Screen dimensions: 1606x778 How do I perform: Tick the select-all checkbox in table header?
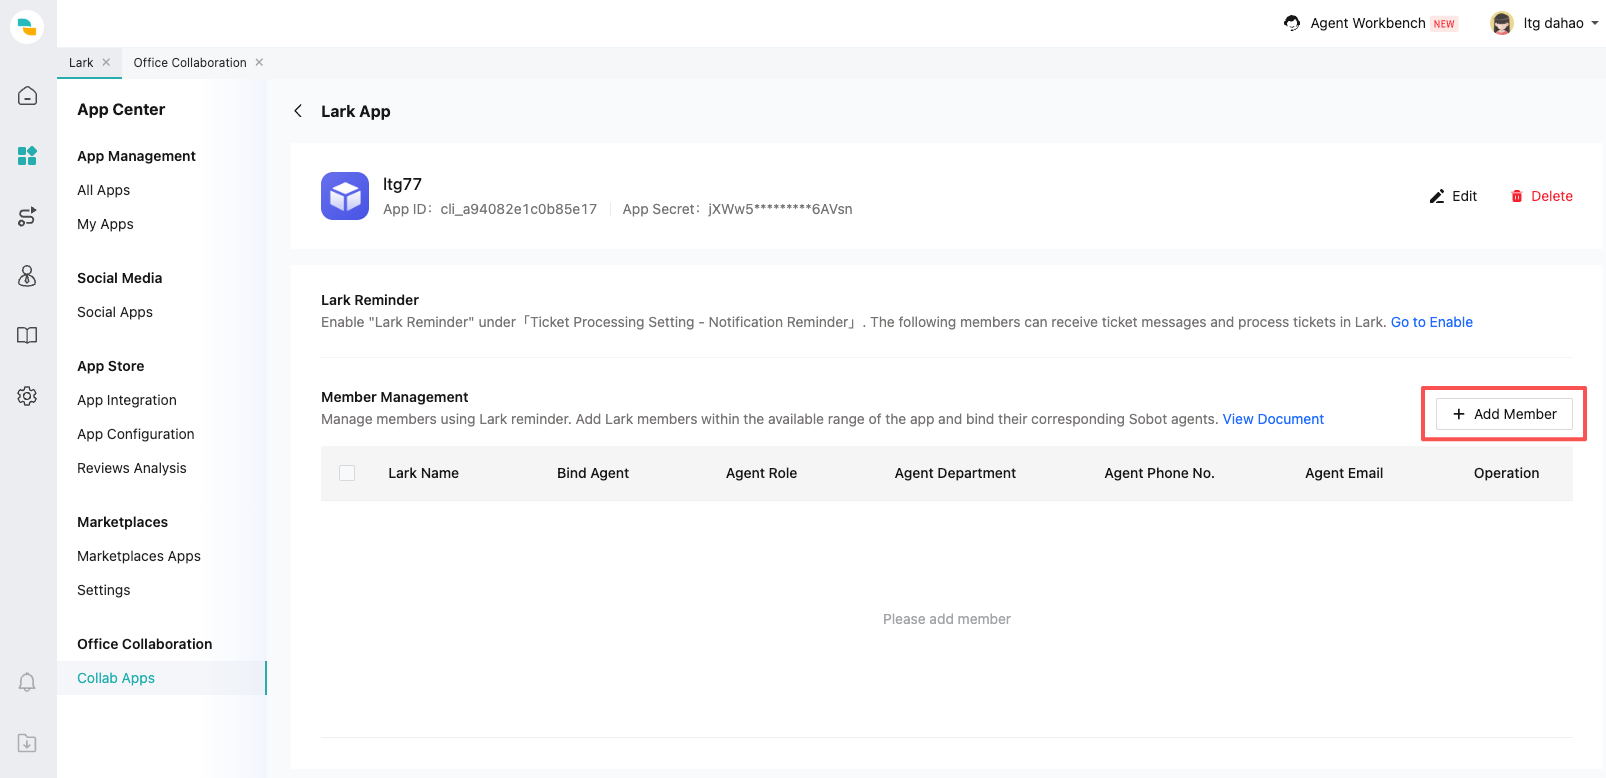347,473
